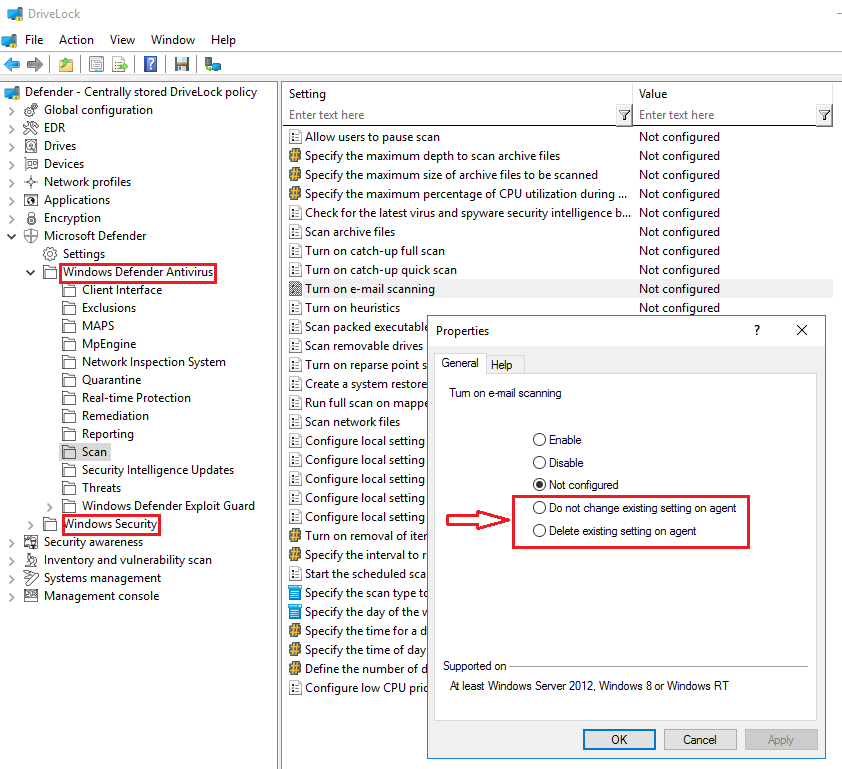Open the Window menu

(x=173, y=40)
